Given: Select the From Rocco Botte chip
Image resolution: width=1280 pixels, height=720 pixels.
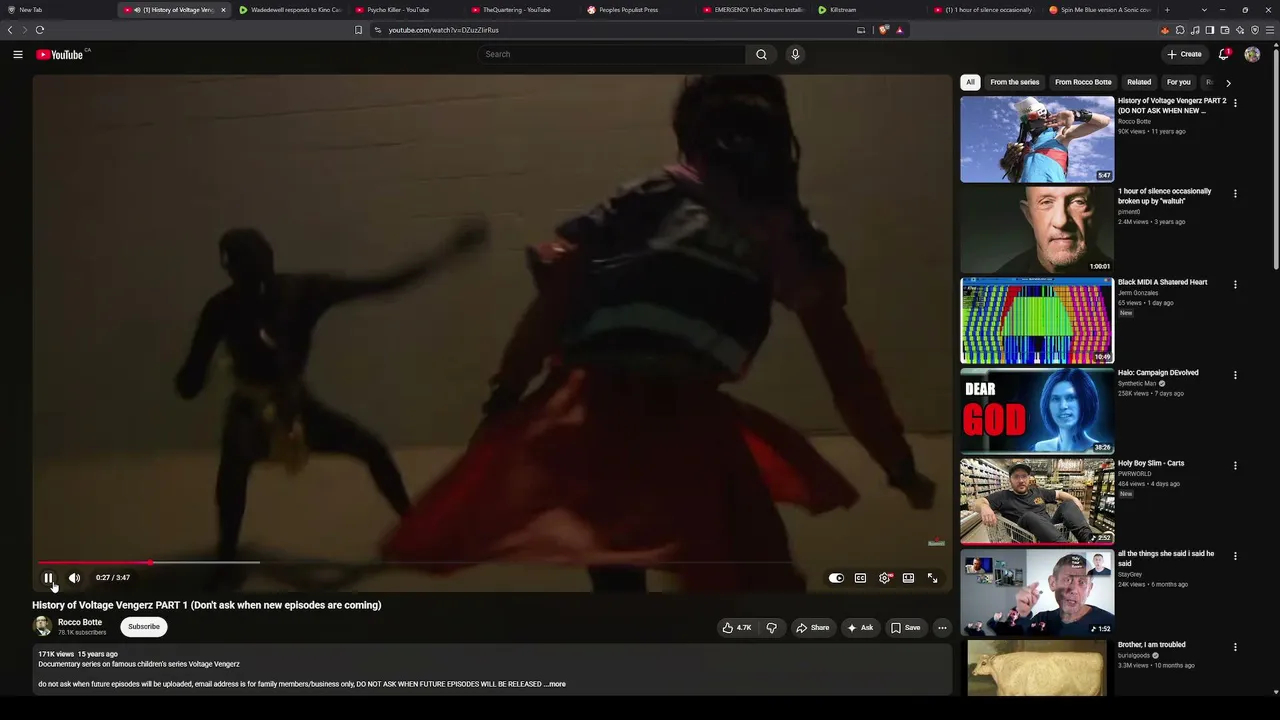Looking at the screenshot, I should 1083,82.
